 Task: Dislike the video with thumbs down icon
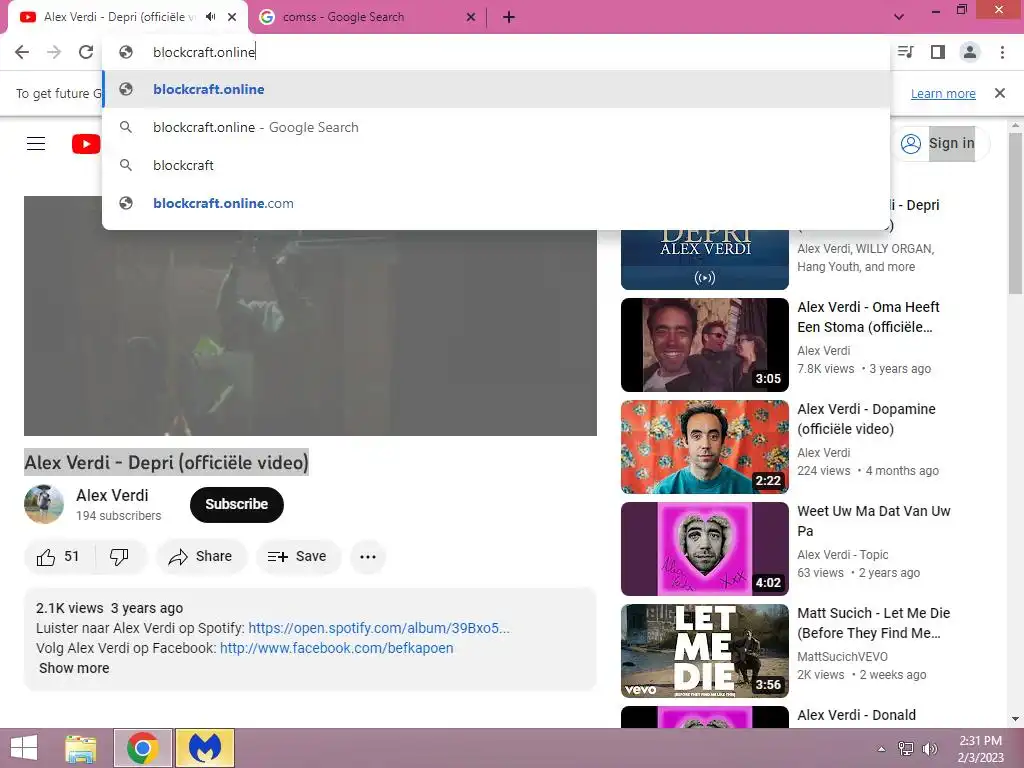(120, 556)
